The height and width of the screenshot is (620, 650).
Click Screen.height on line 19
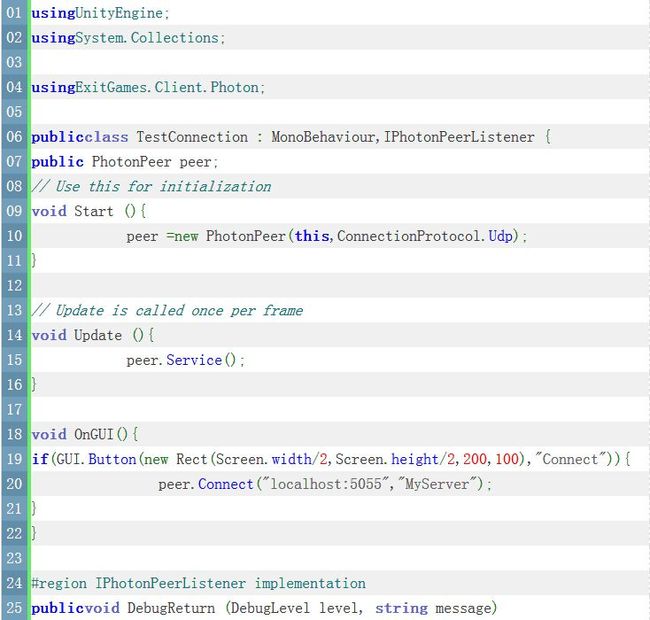387,459
